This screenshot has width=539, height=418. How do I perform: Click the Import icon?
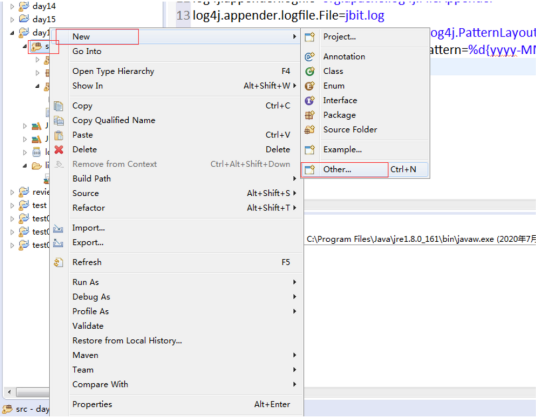tap(58, 229)
